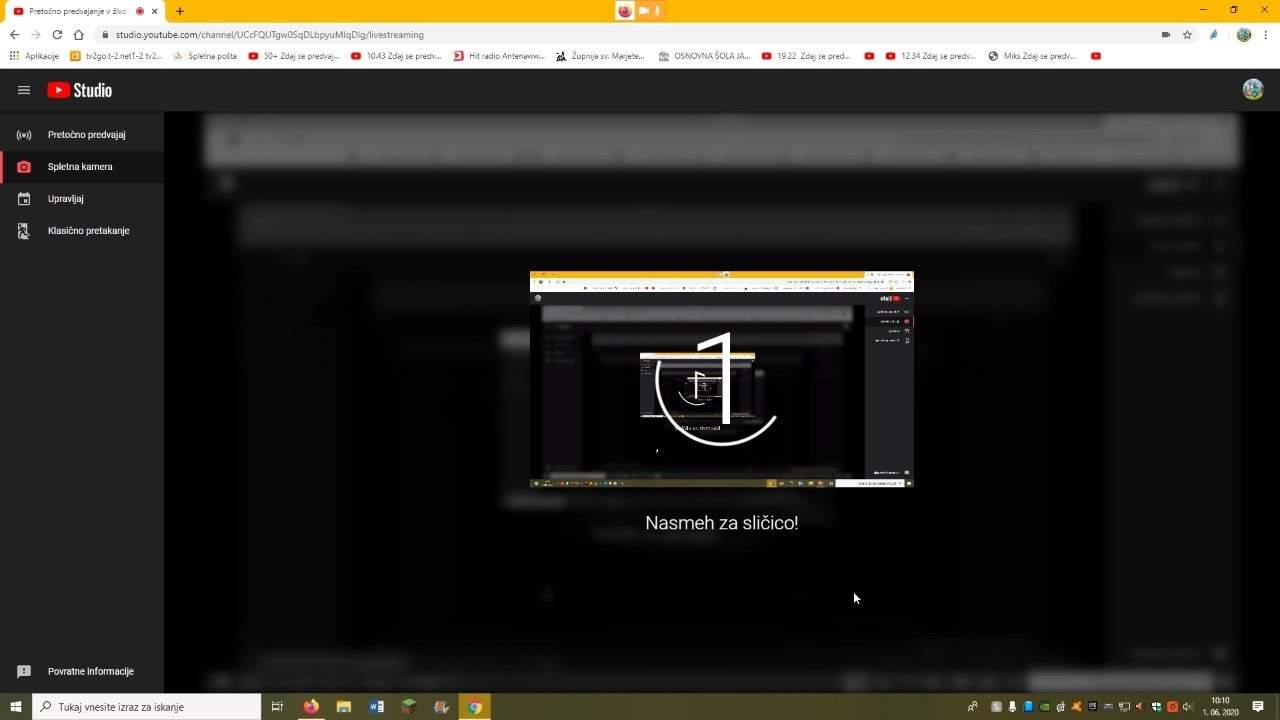Open the account avatar in Studio header
1280x720 pixels.
pos(1252,90)
